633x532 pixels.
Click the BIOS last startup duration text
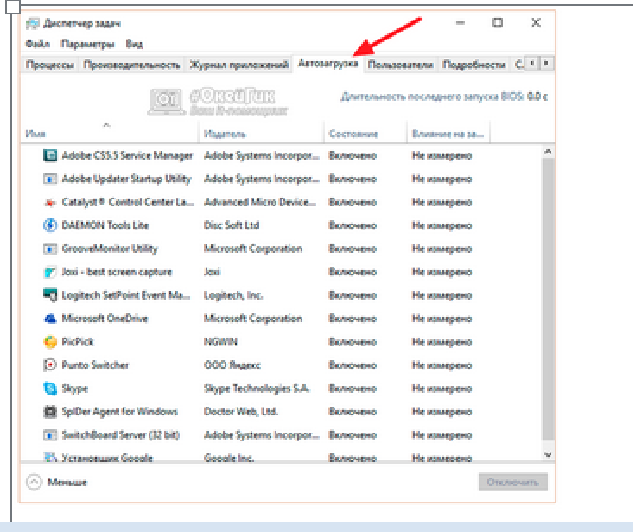444,96
